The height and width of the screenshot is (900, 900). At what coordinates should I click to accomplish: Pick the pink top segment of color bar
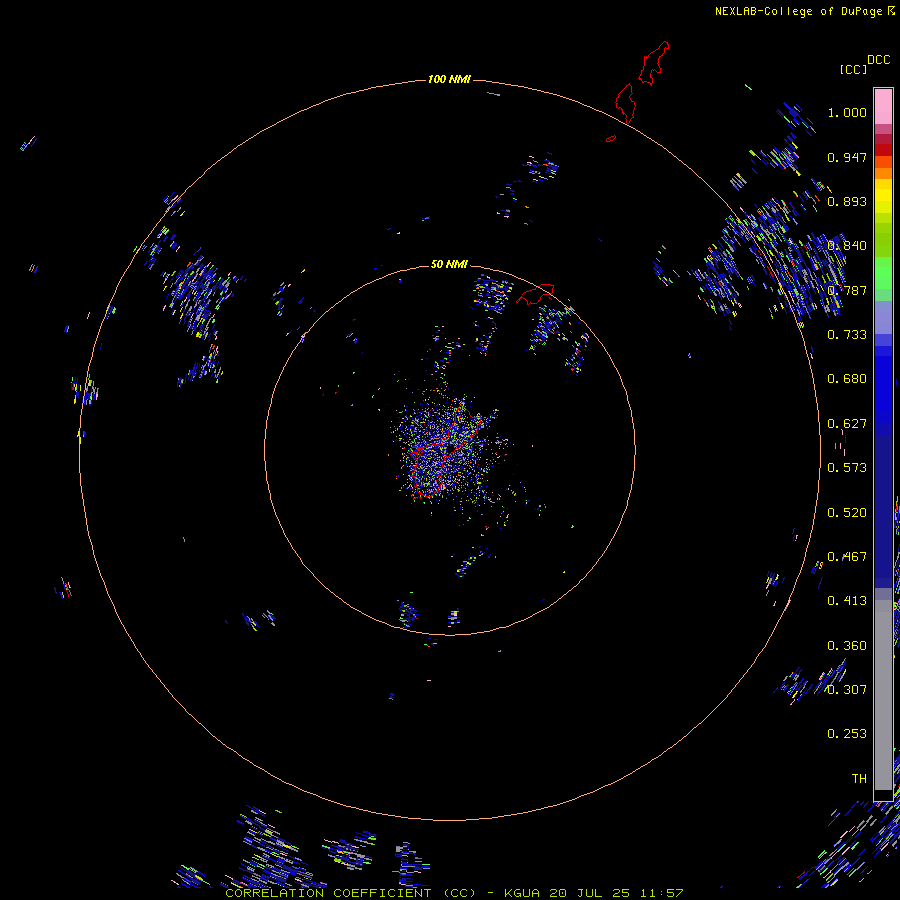point(883,106)
